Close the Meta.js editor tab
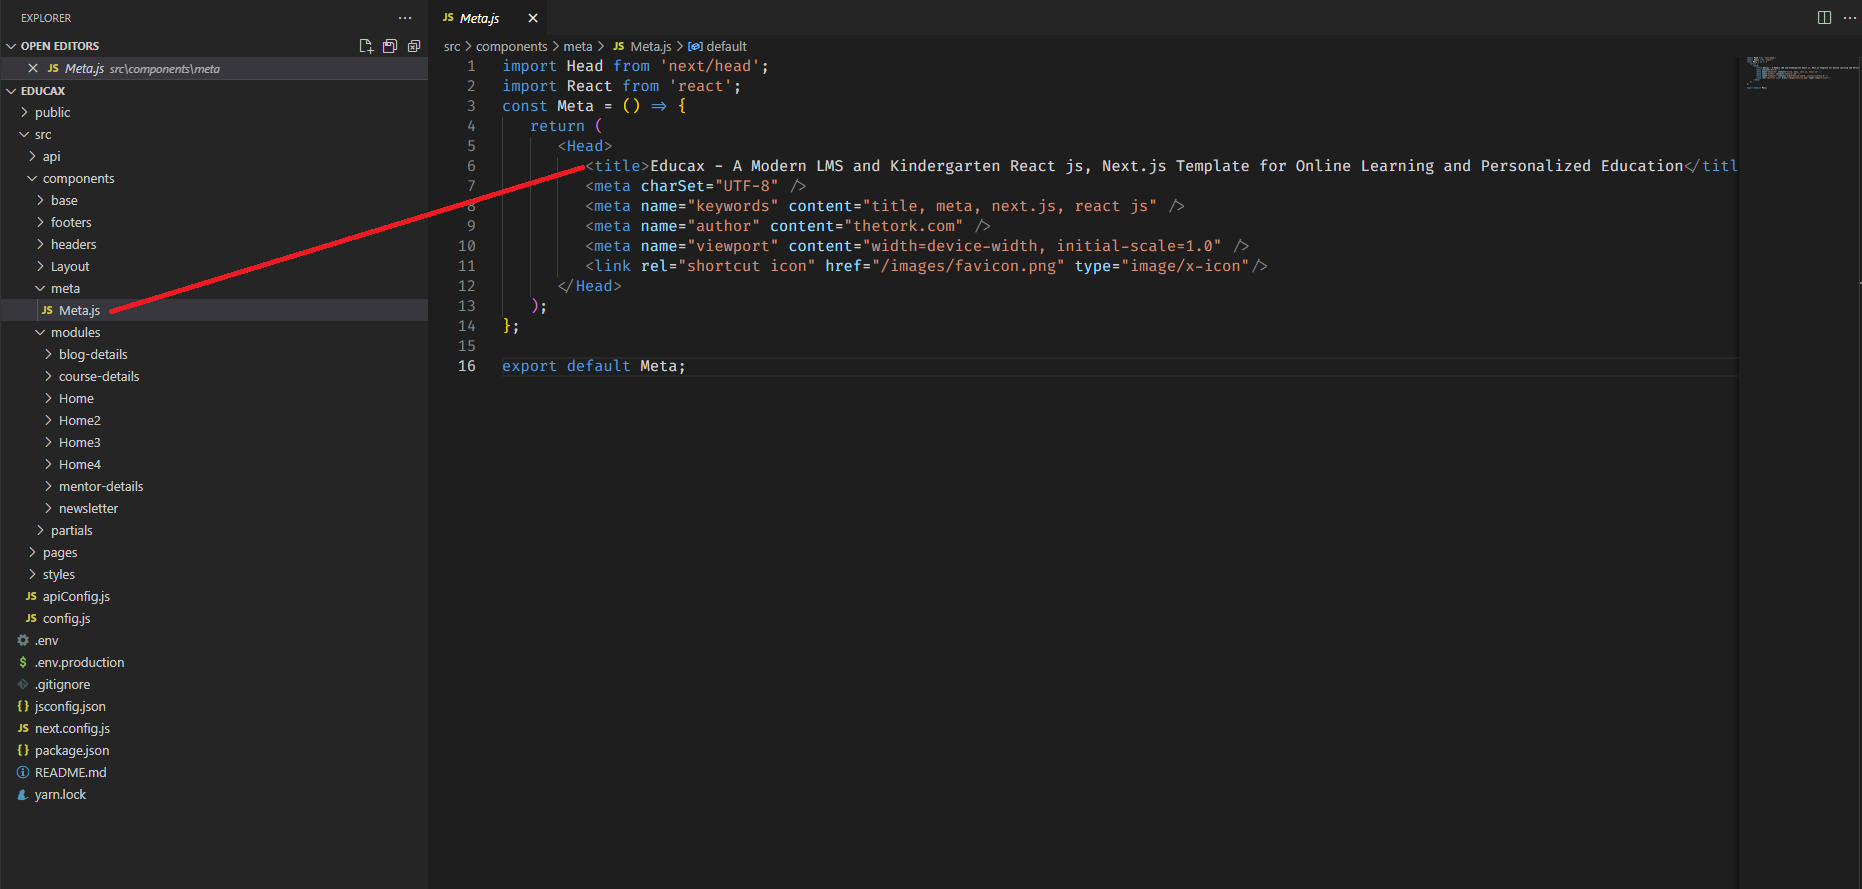Screen dimensions: 1862x889 (533, 18)
